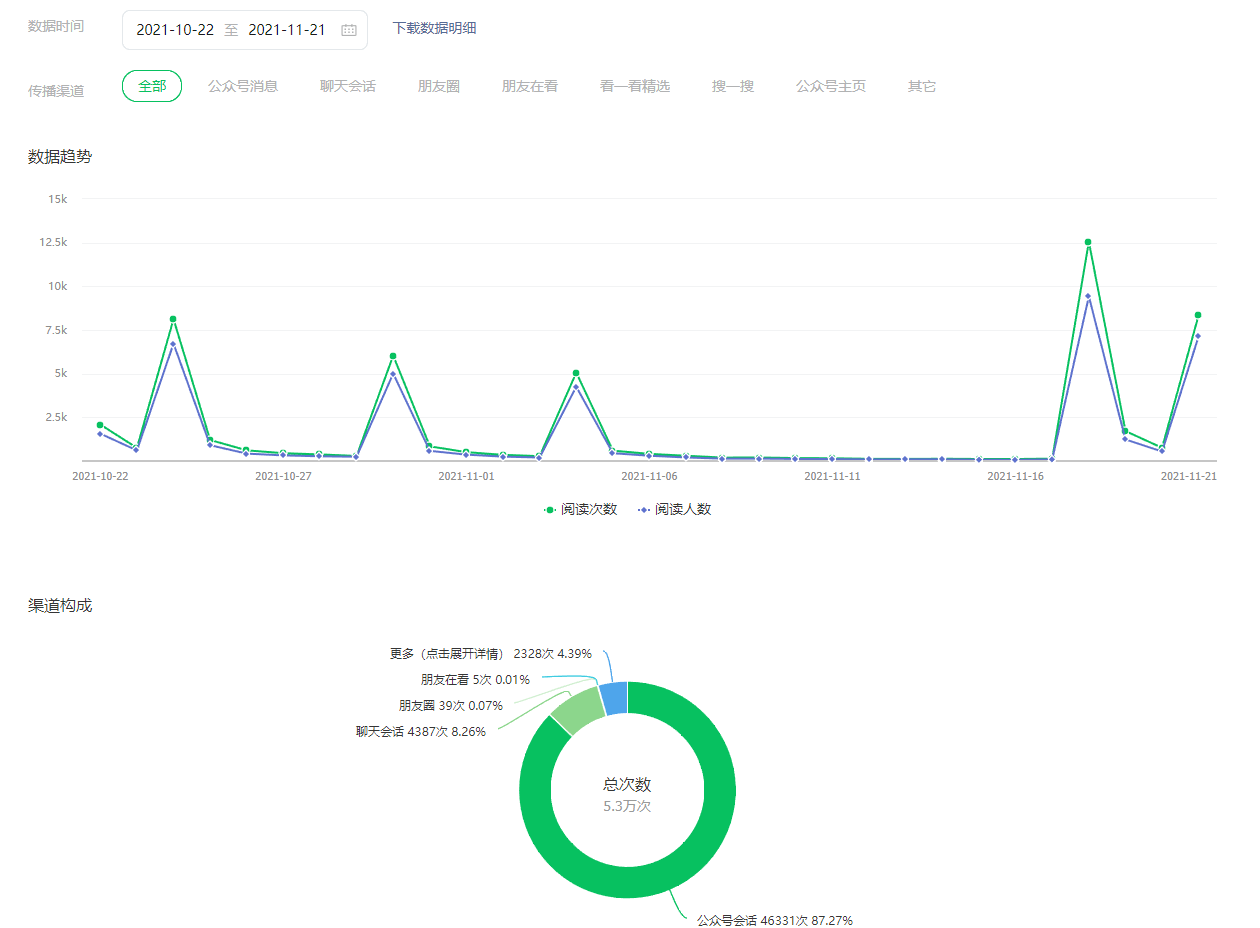Choose 搜一搜 channel filter

(x=733, y=86)
